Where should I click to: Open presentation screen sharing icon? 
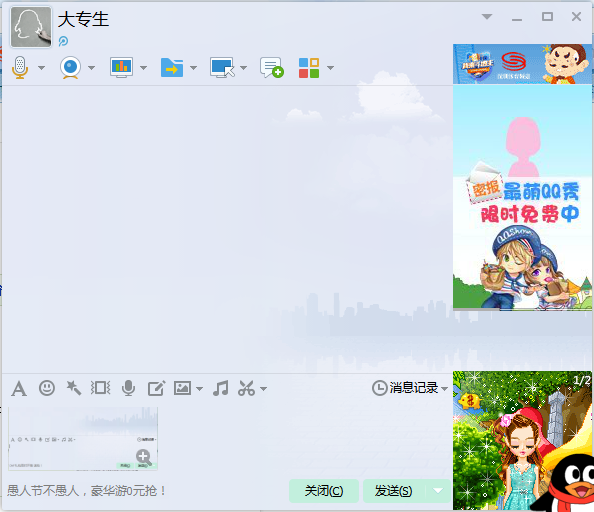coord(121,68)
